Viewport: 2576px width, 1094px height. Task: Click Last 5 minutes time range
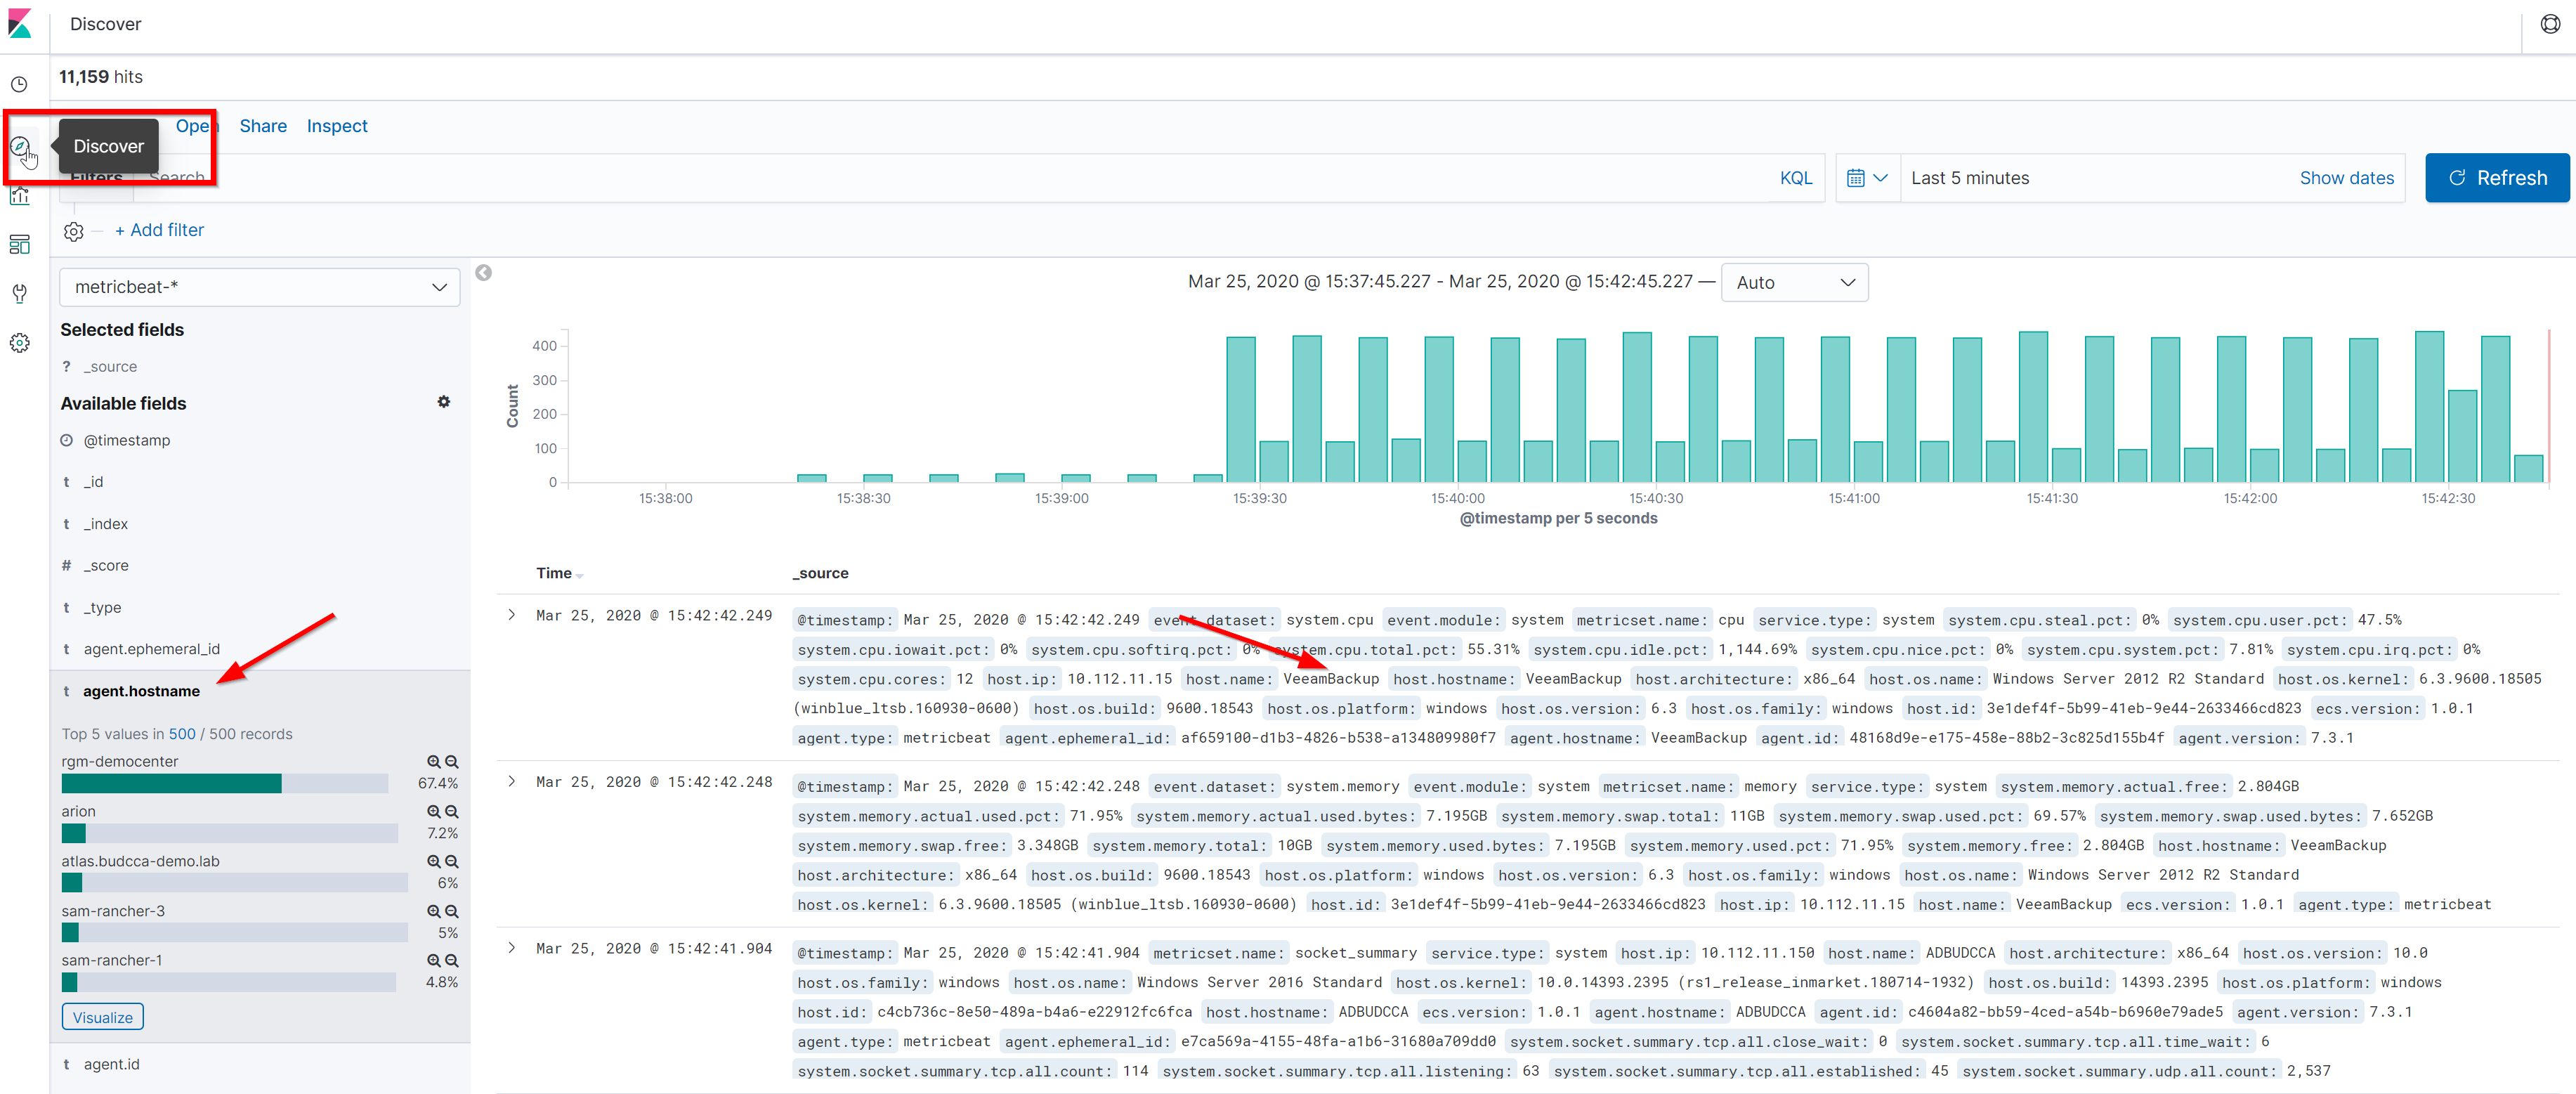coord(1970,178)
